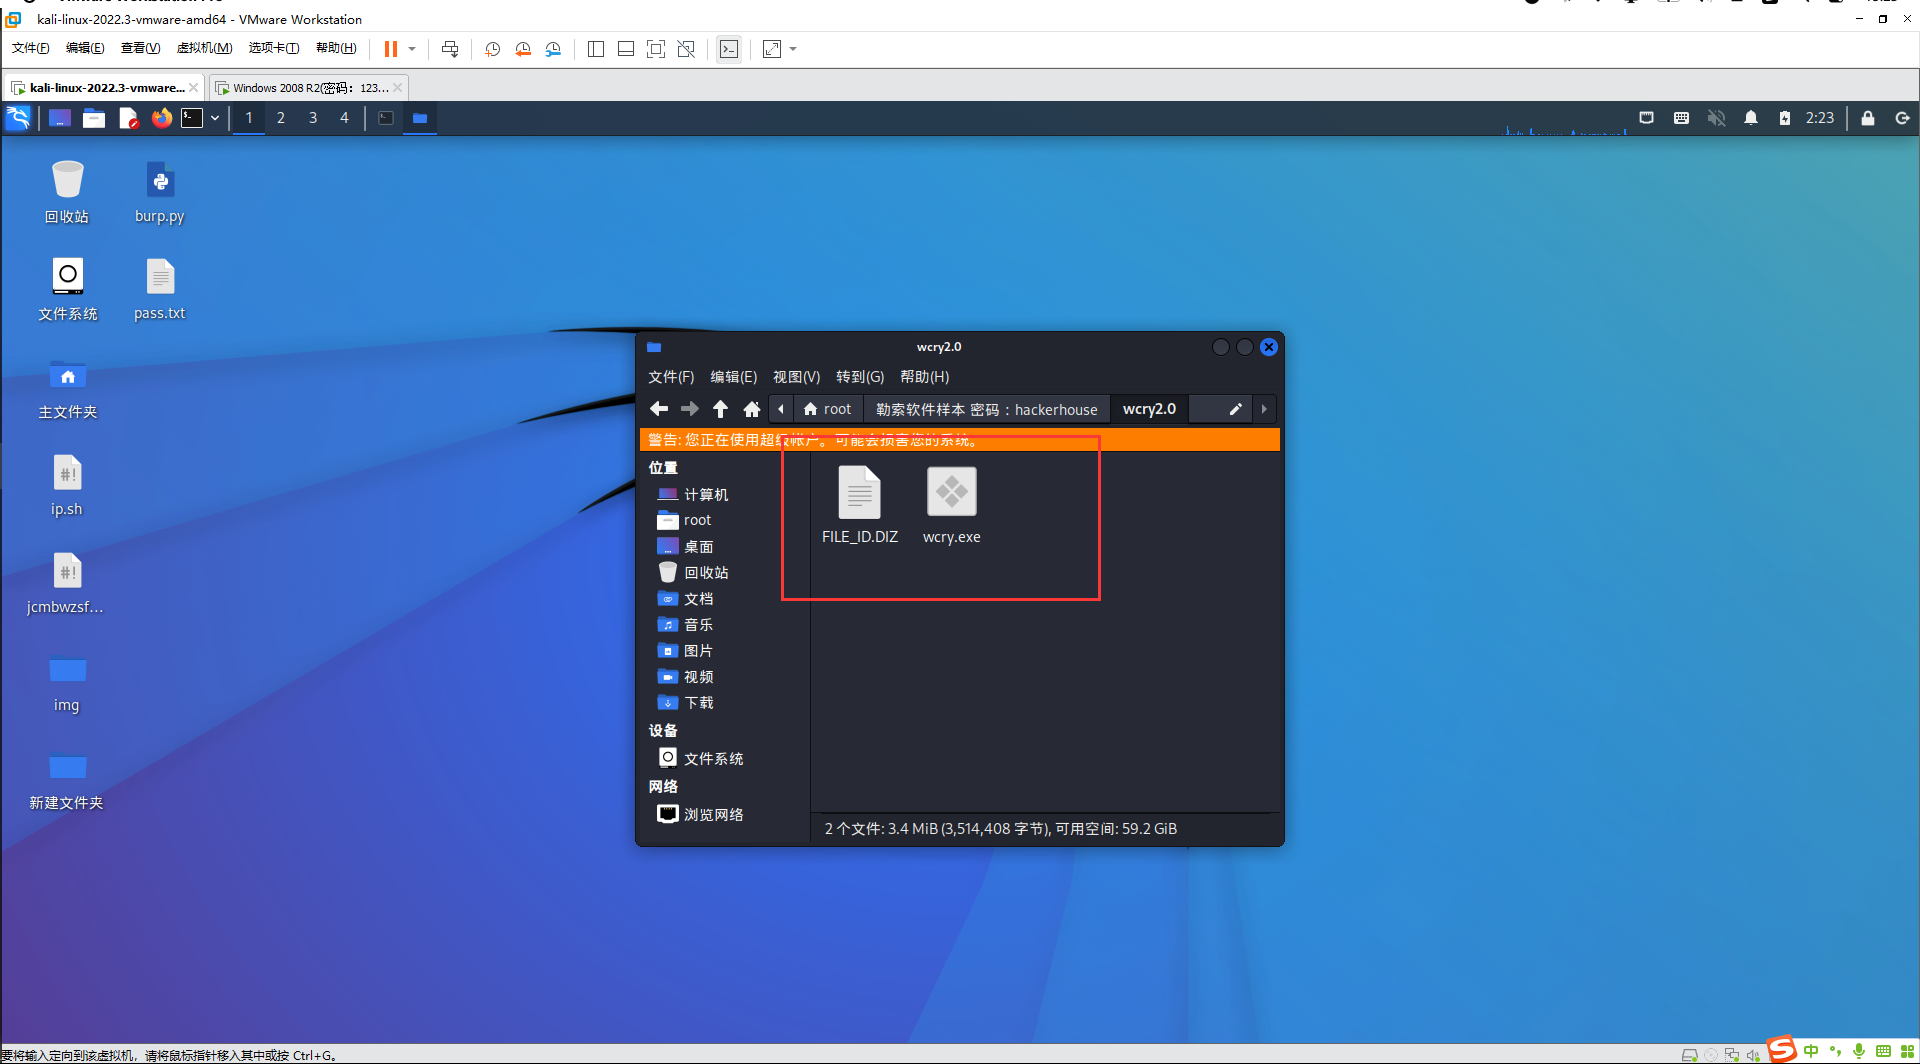
Task: Toggle path edit mode pencil button
Action: tap(1235, 409)
